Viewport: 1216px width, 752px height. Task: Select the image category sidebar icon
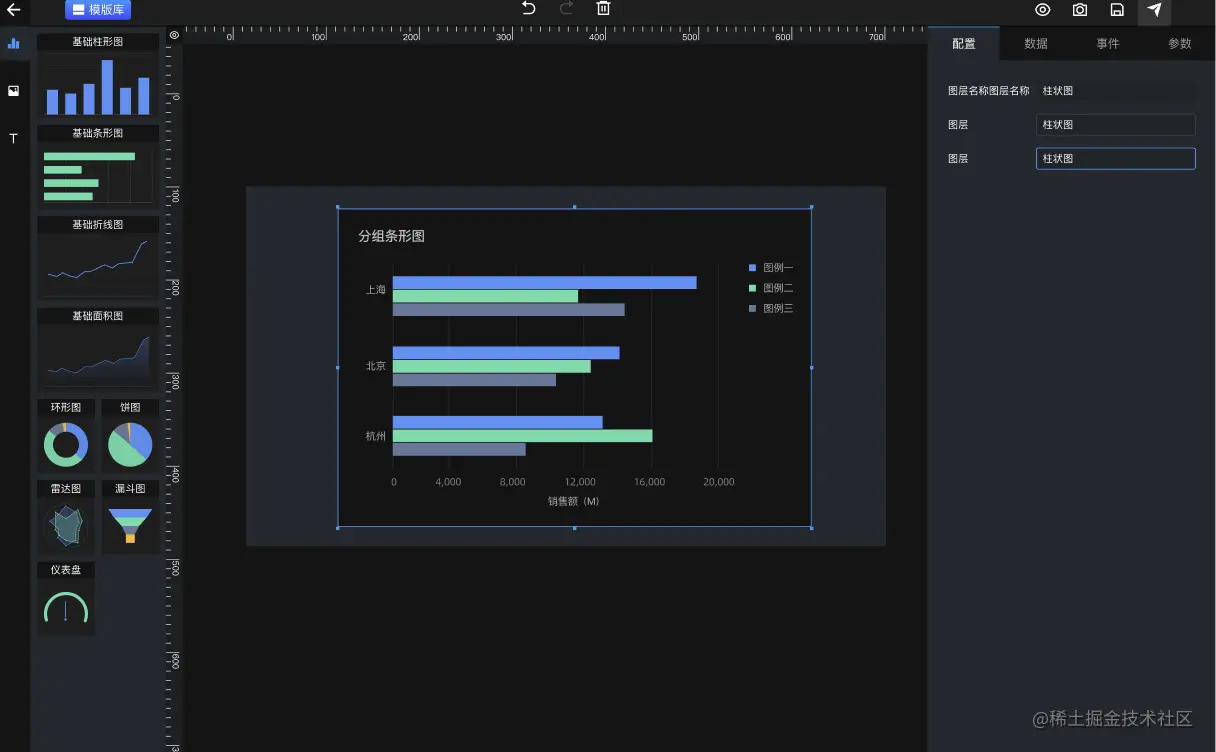tap(14, 91)
